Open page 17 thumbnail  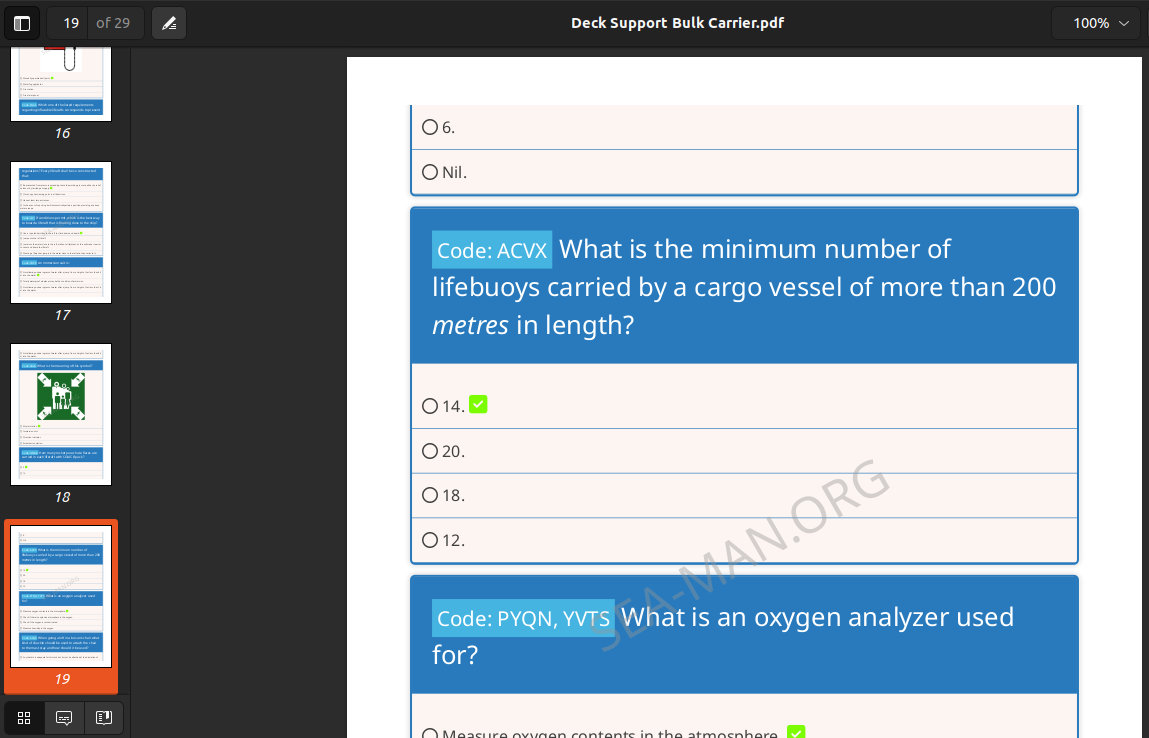pos(61,232)
